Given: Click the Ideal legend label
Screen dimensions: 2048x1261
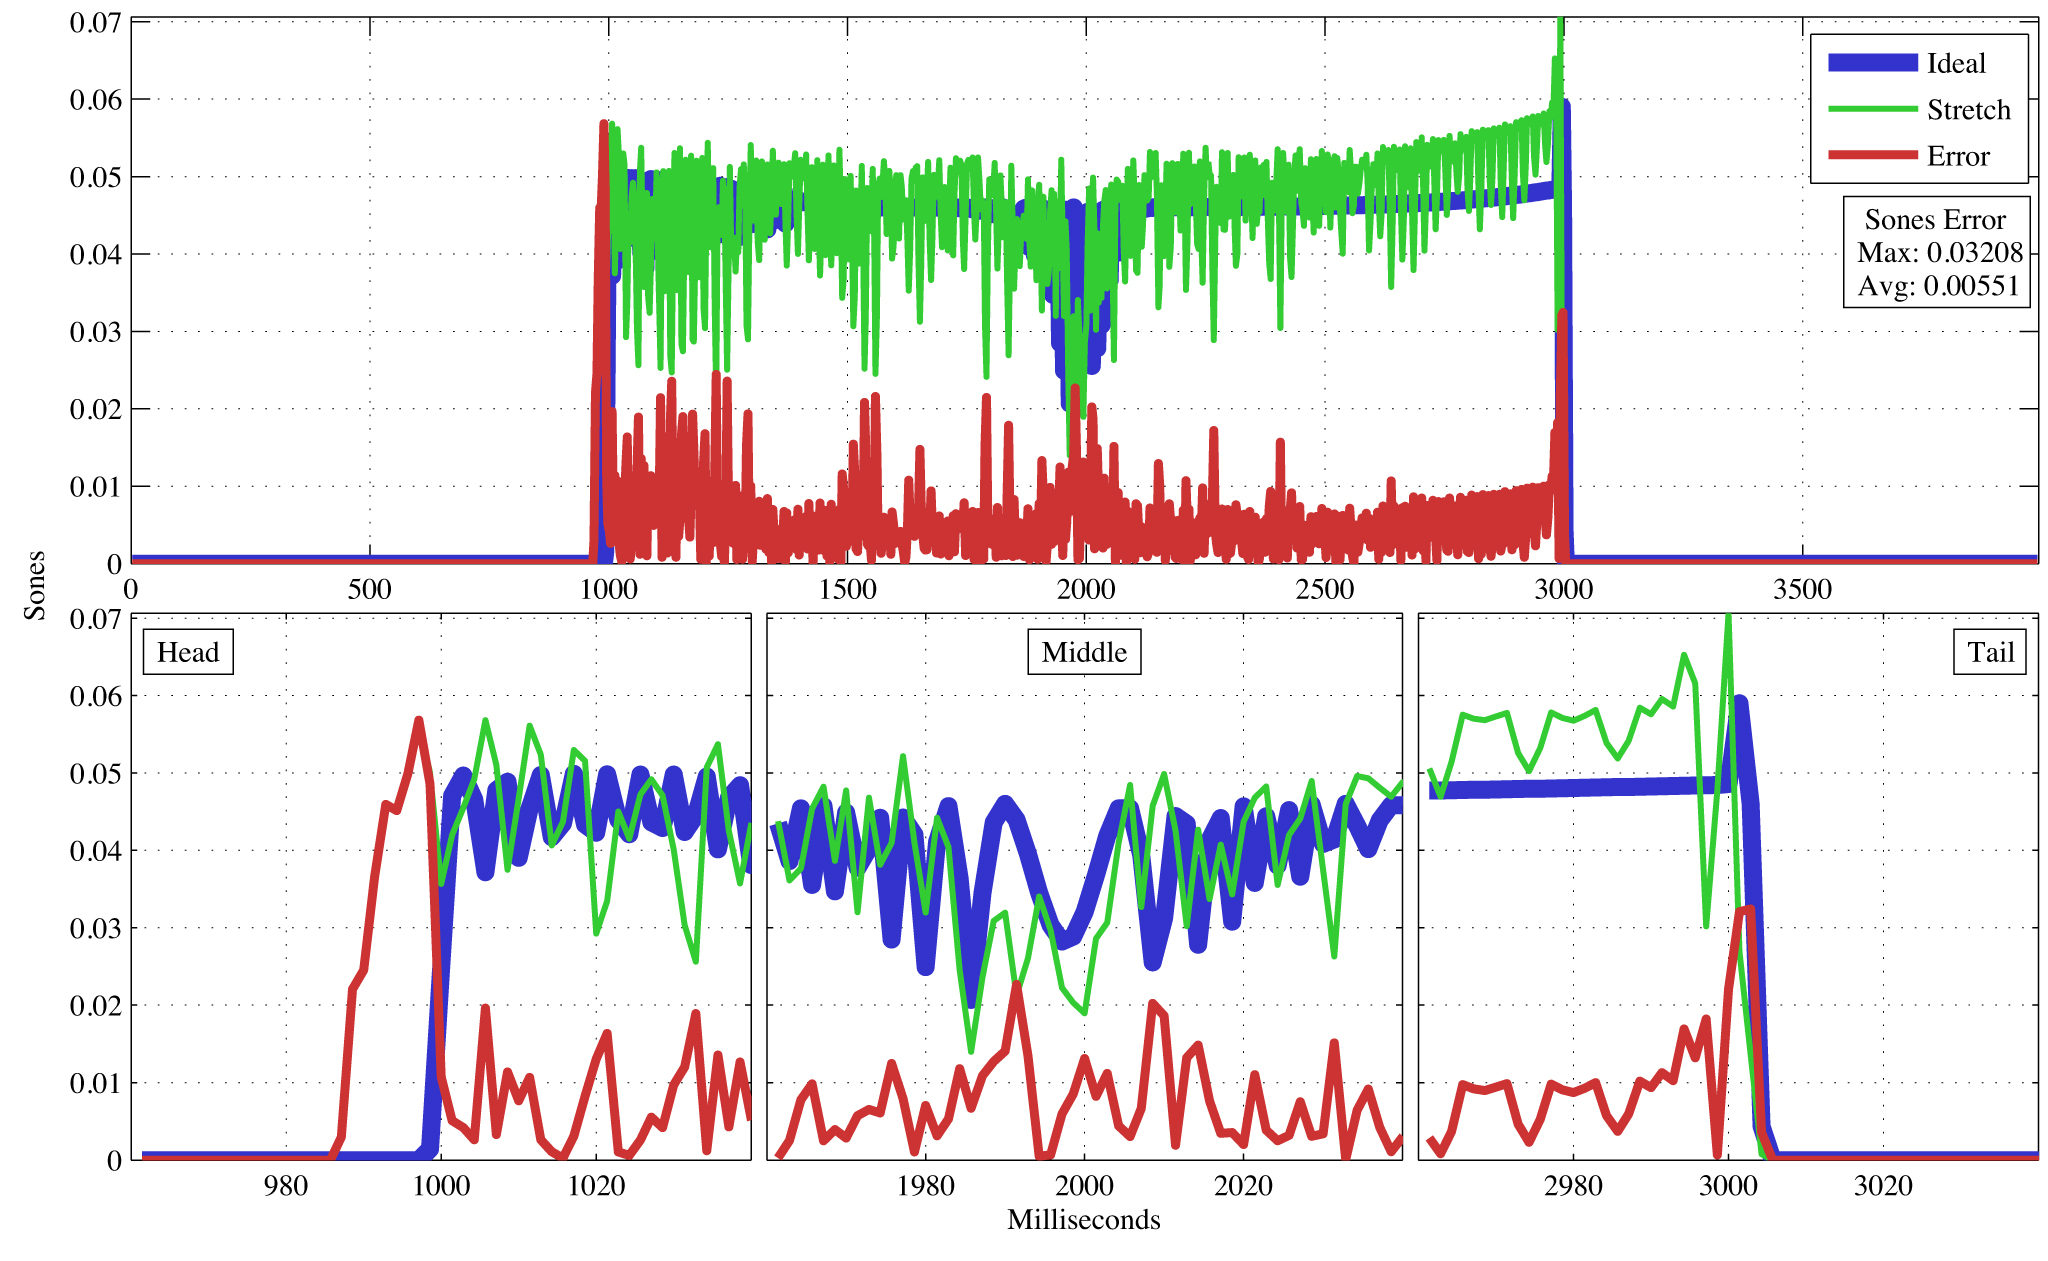Looking at the screenshot, I should click(1955, 63).
